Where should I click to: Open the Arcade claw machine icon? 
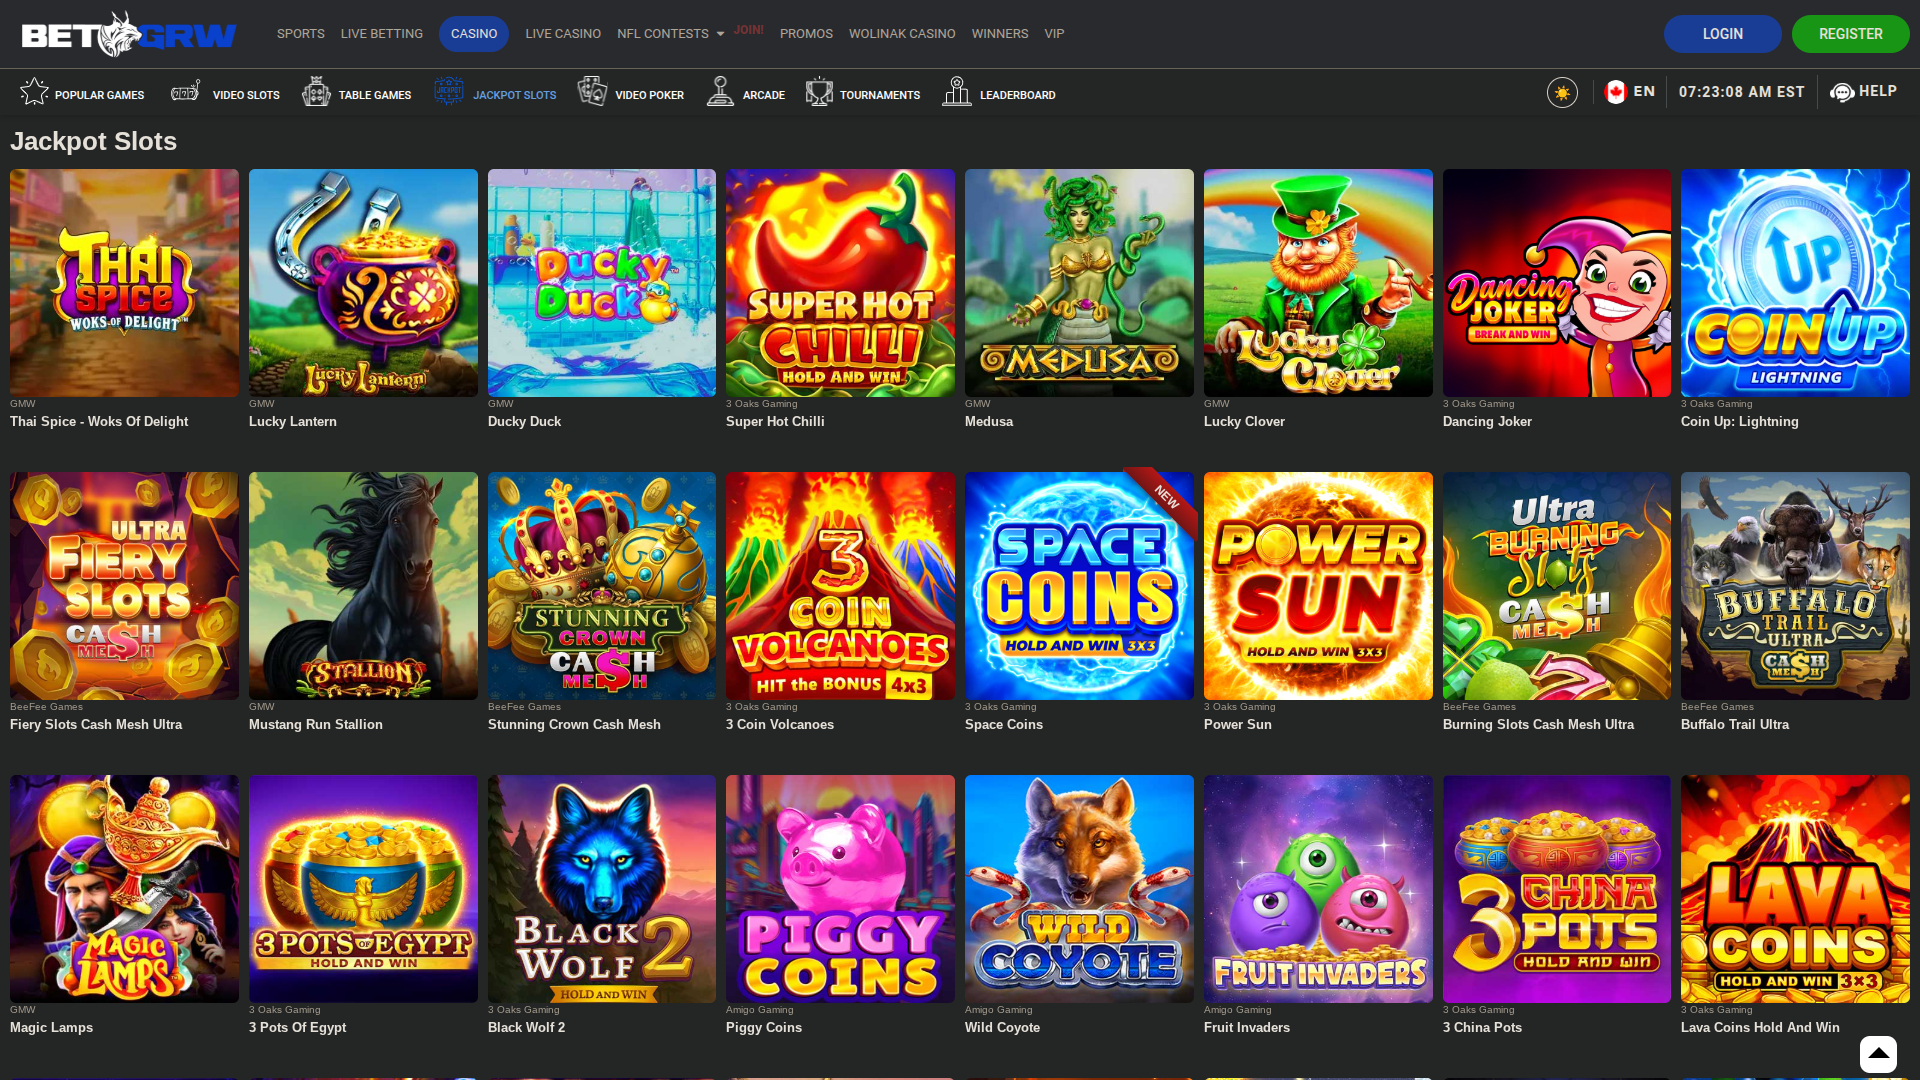click(x=721, y=91)
